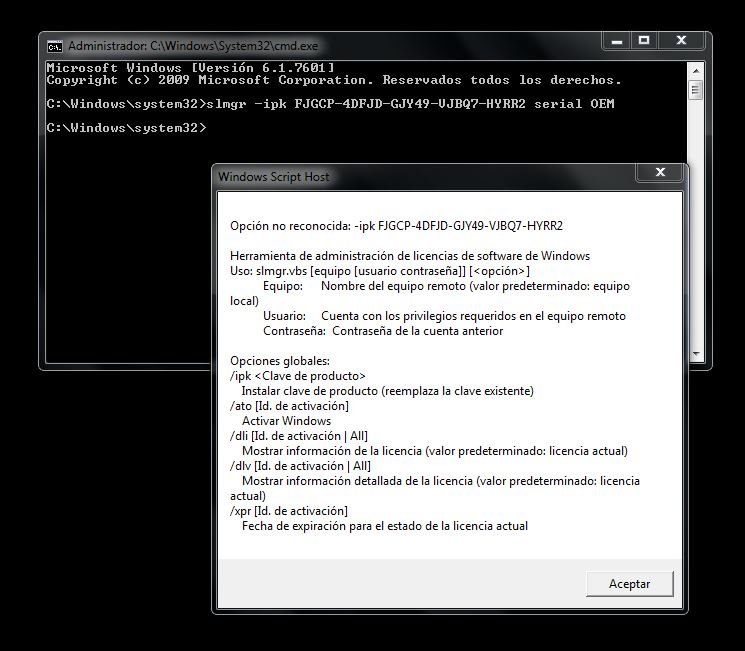Click the Windows Script Host title bar

point(423,177)
